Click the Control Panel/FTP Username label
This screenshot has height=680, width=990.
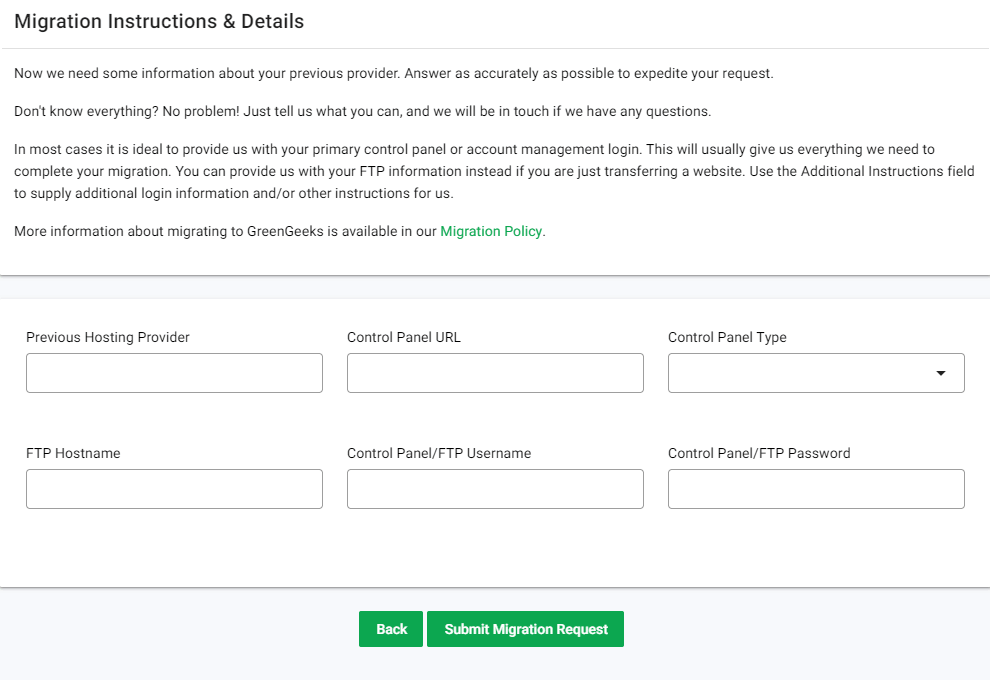438,453
